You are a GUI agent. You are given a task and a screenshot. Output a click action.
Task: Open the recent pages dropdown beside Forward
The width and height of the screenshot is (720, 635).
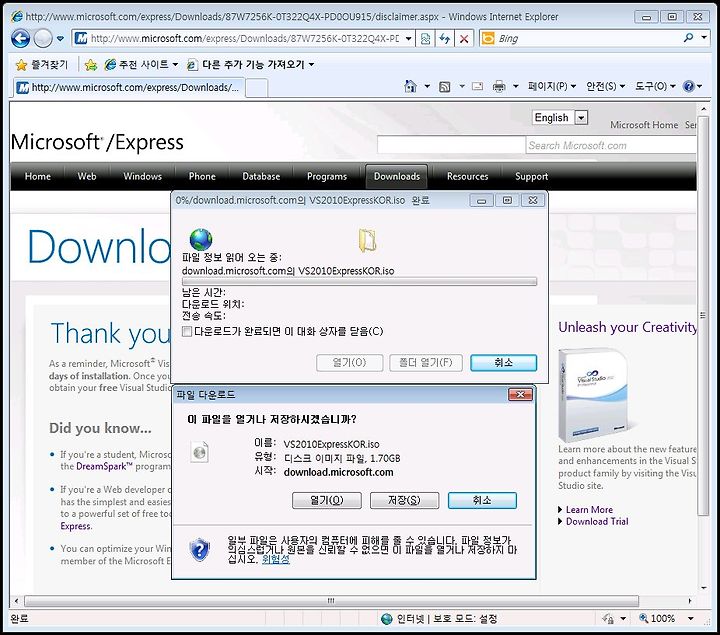[x=60, y=39]
